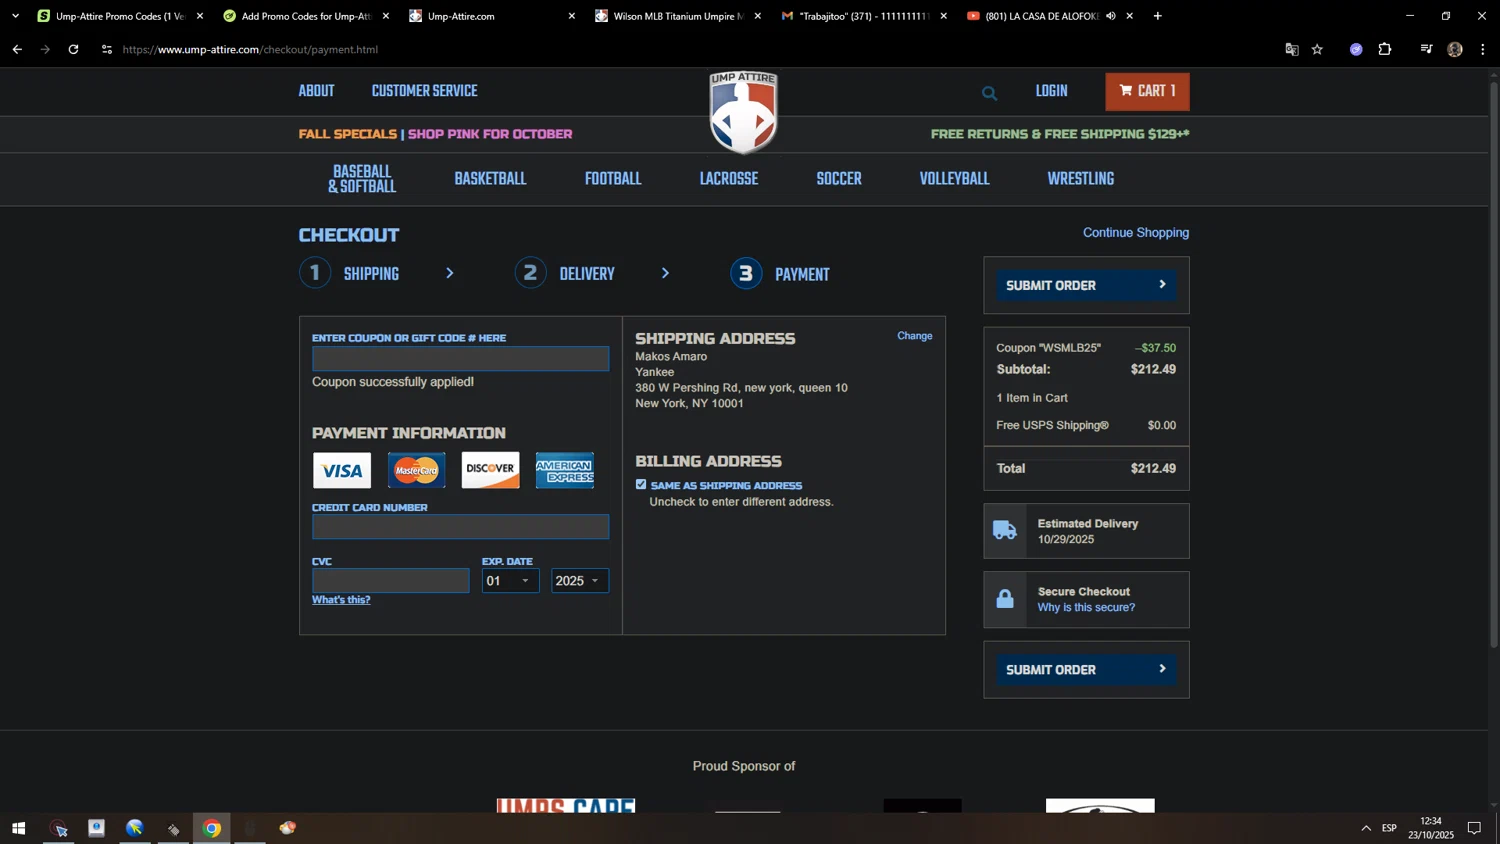Image resolution: width=1500 pixels, height=844 pixels.
Task: Open the Lacrosse category menu
Action: [729, 180]
